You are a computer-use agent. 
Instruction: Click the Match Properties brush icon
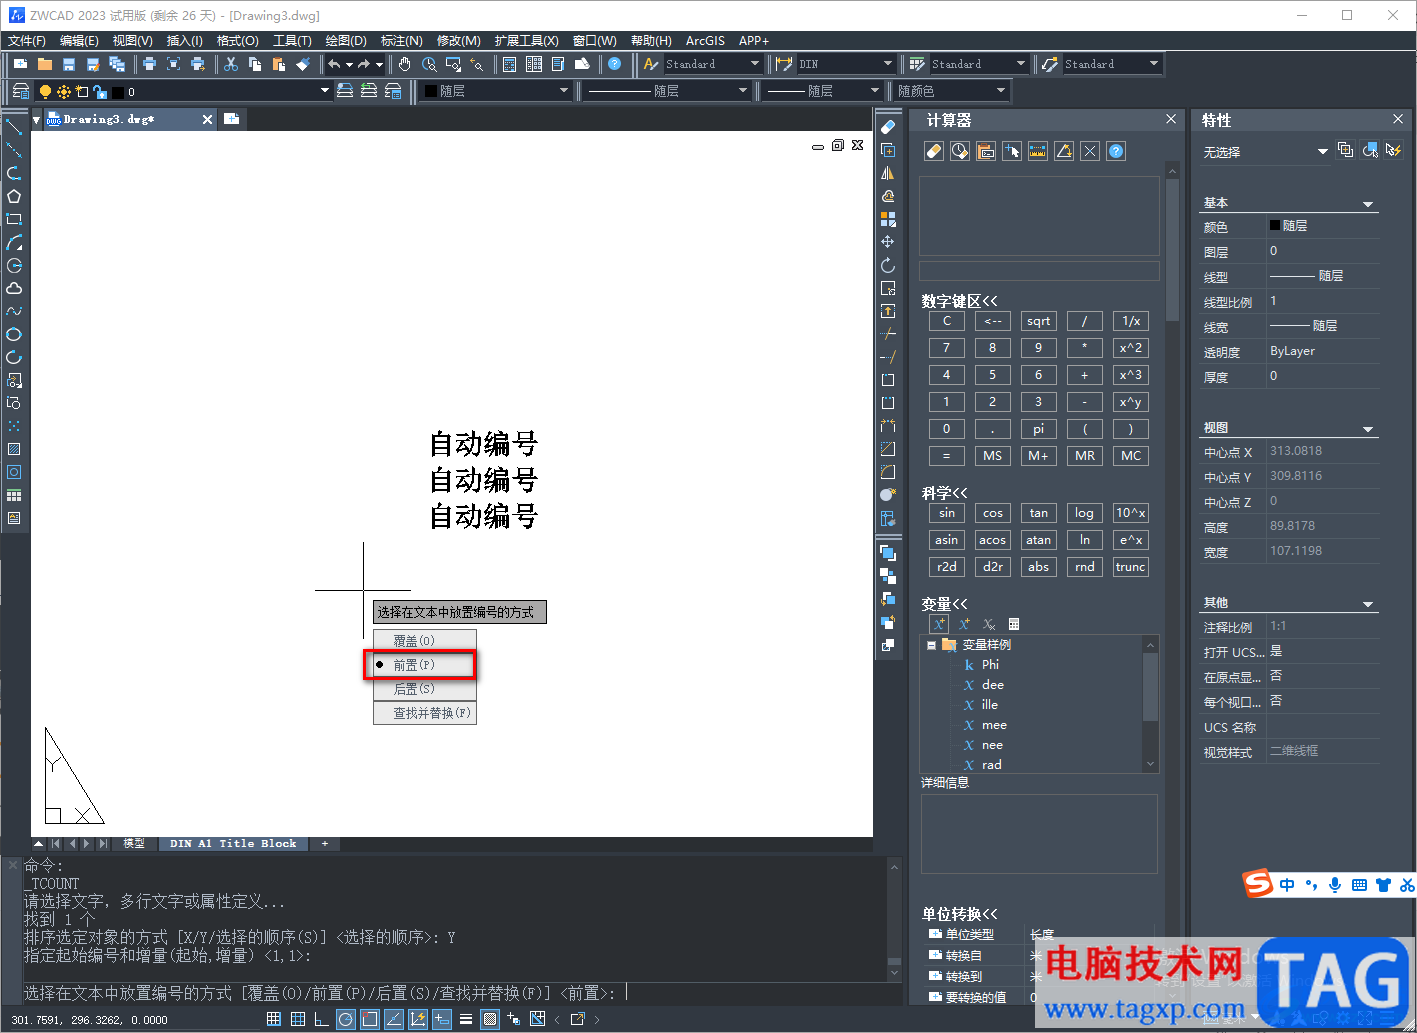click(303, 64)
